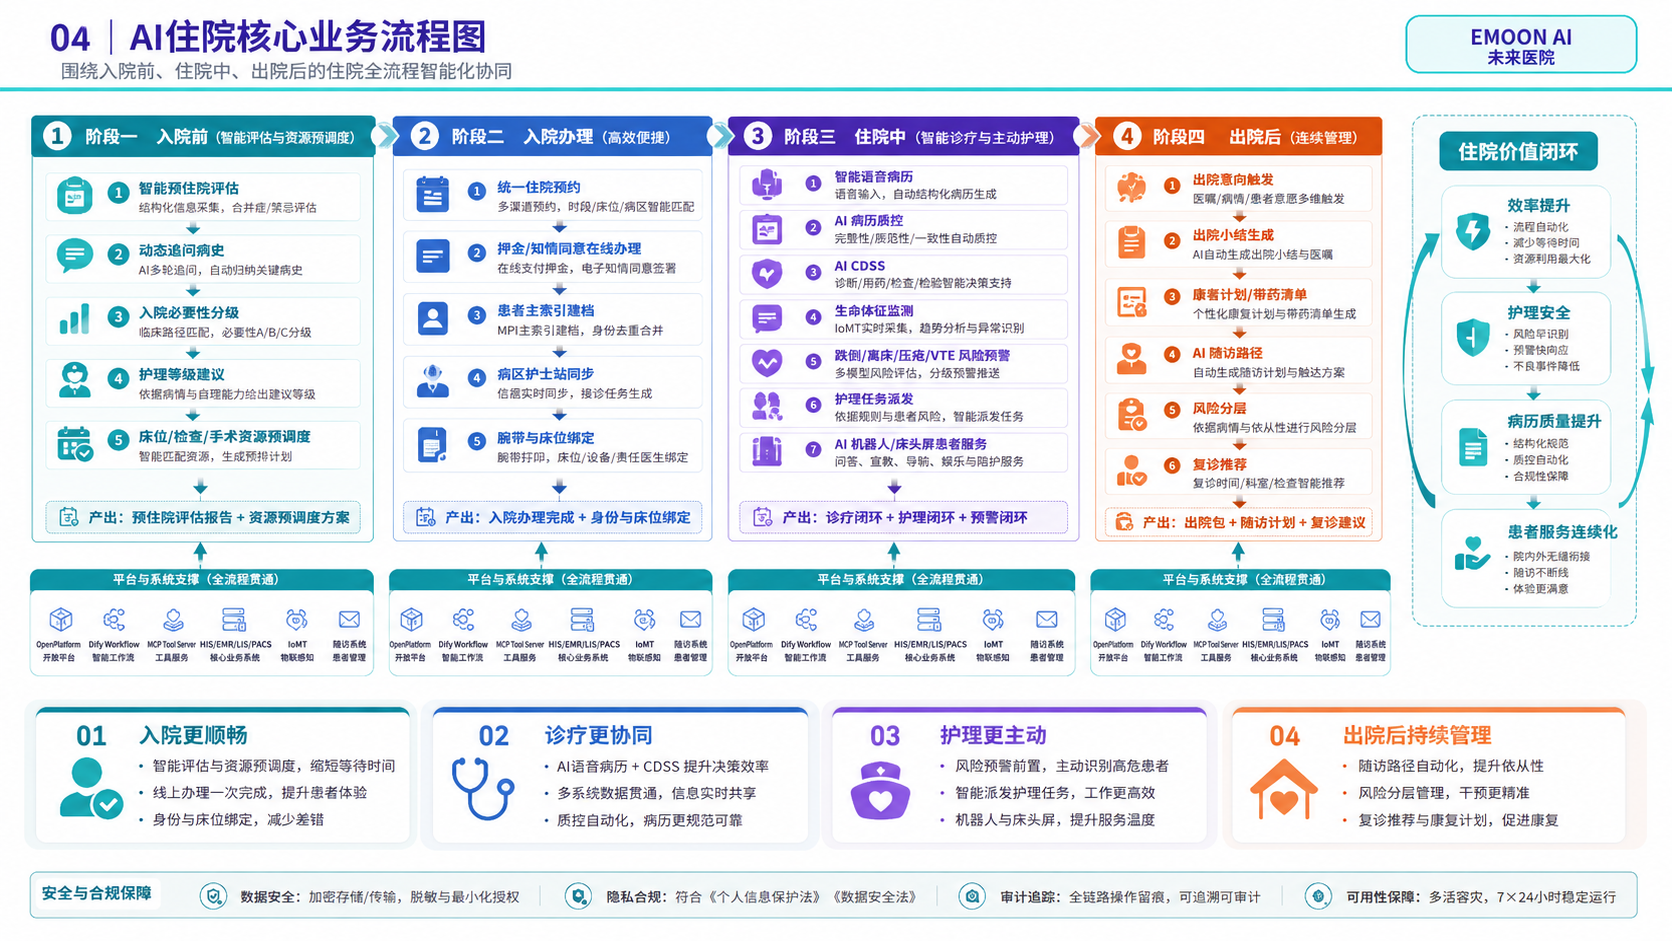1672x941 pixels.
Task: Click the 阶段一 入院前 header
Action: [x=203, y=136]
